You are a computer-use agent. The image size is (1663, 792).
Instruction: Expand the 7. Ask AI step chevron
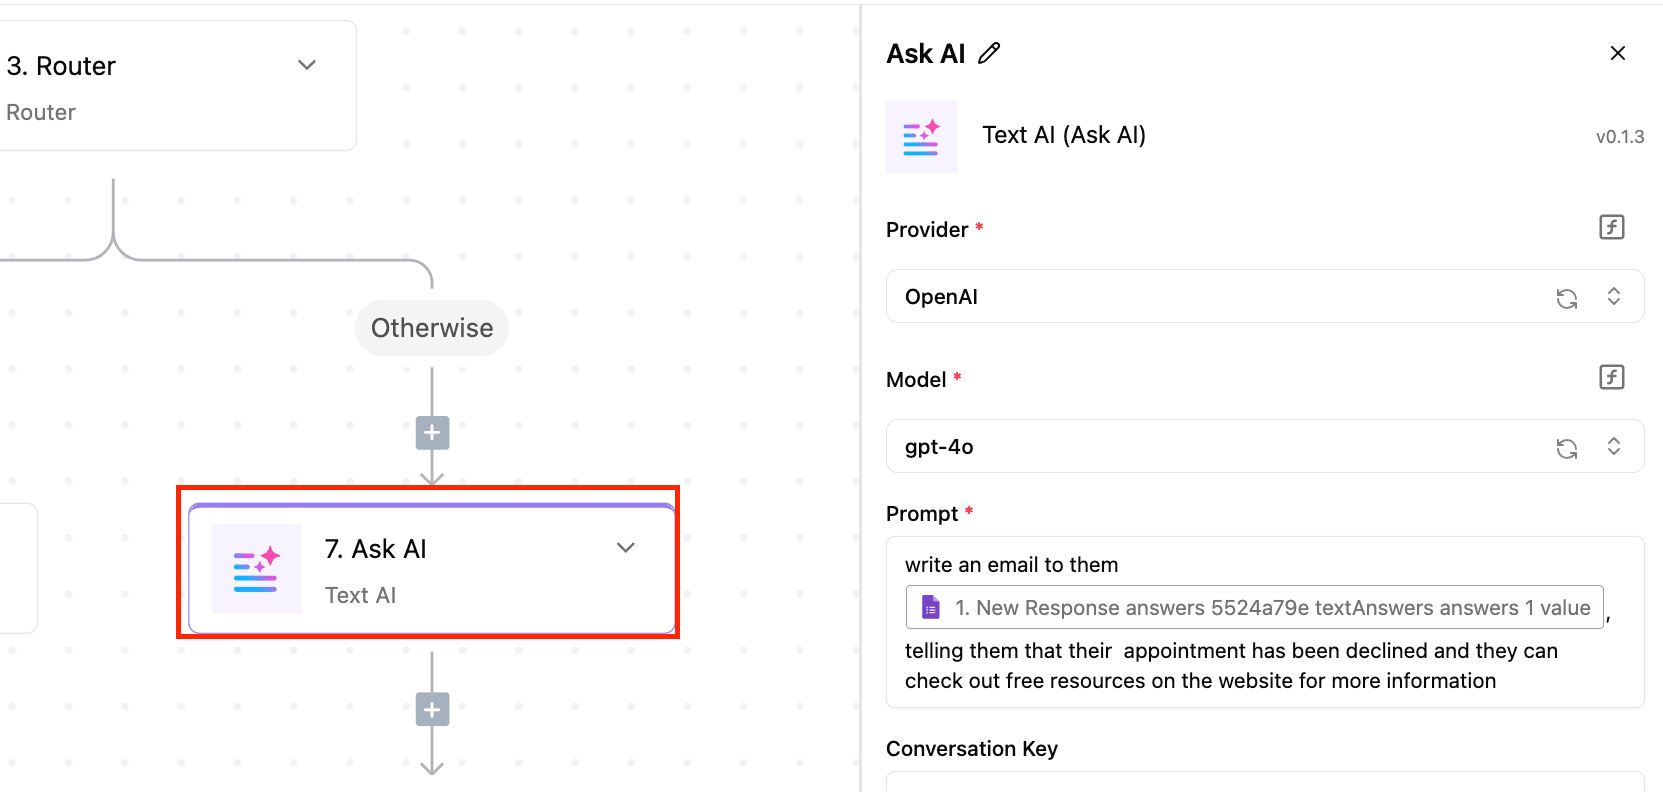(x=626, y=548)
